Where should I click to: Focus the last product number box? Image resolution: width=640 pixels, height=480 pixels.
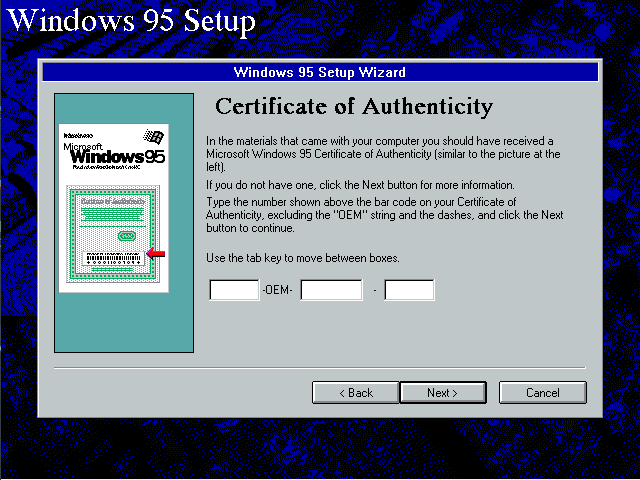pyautogui.click(x=409, y=290)
